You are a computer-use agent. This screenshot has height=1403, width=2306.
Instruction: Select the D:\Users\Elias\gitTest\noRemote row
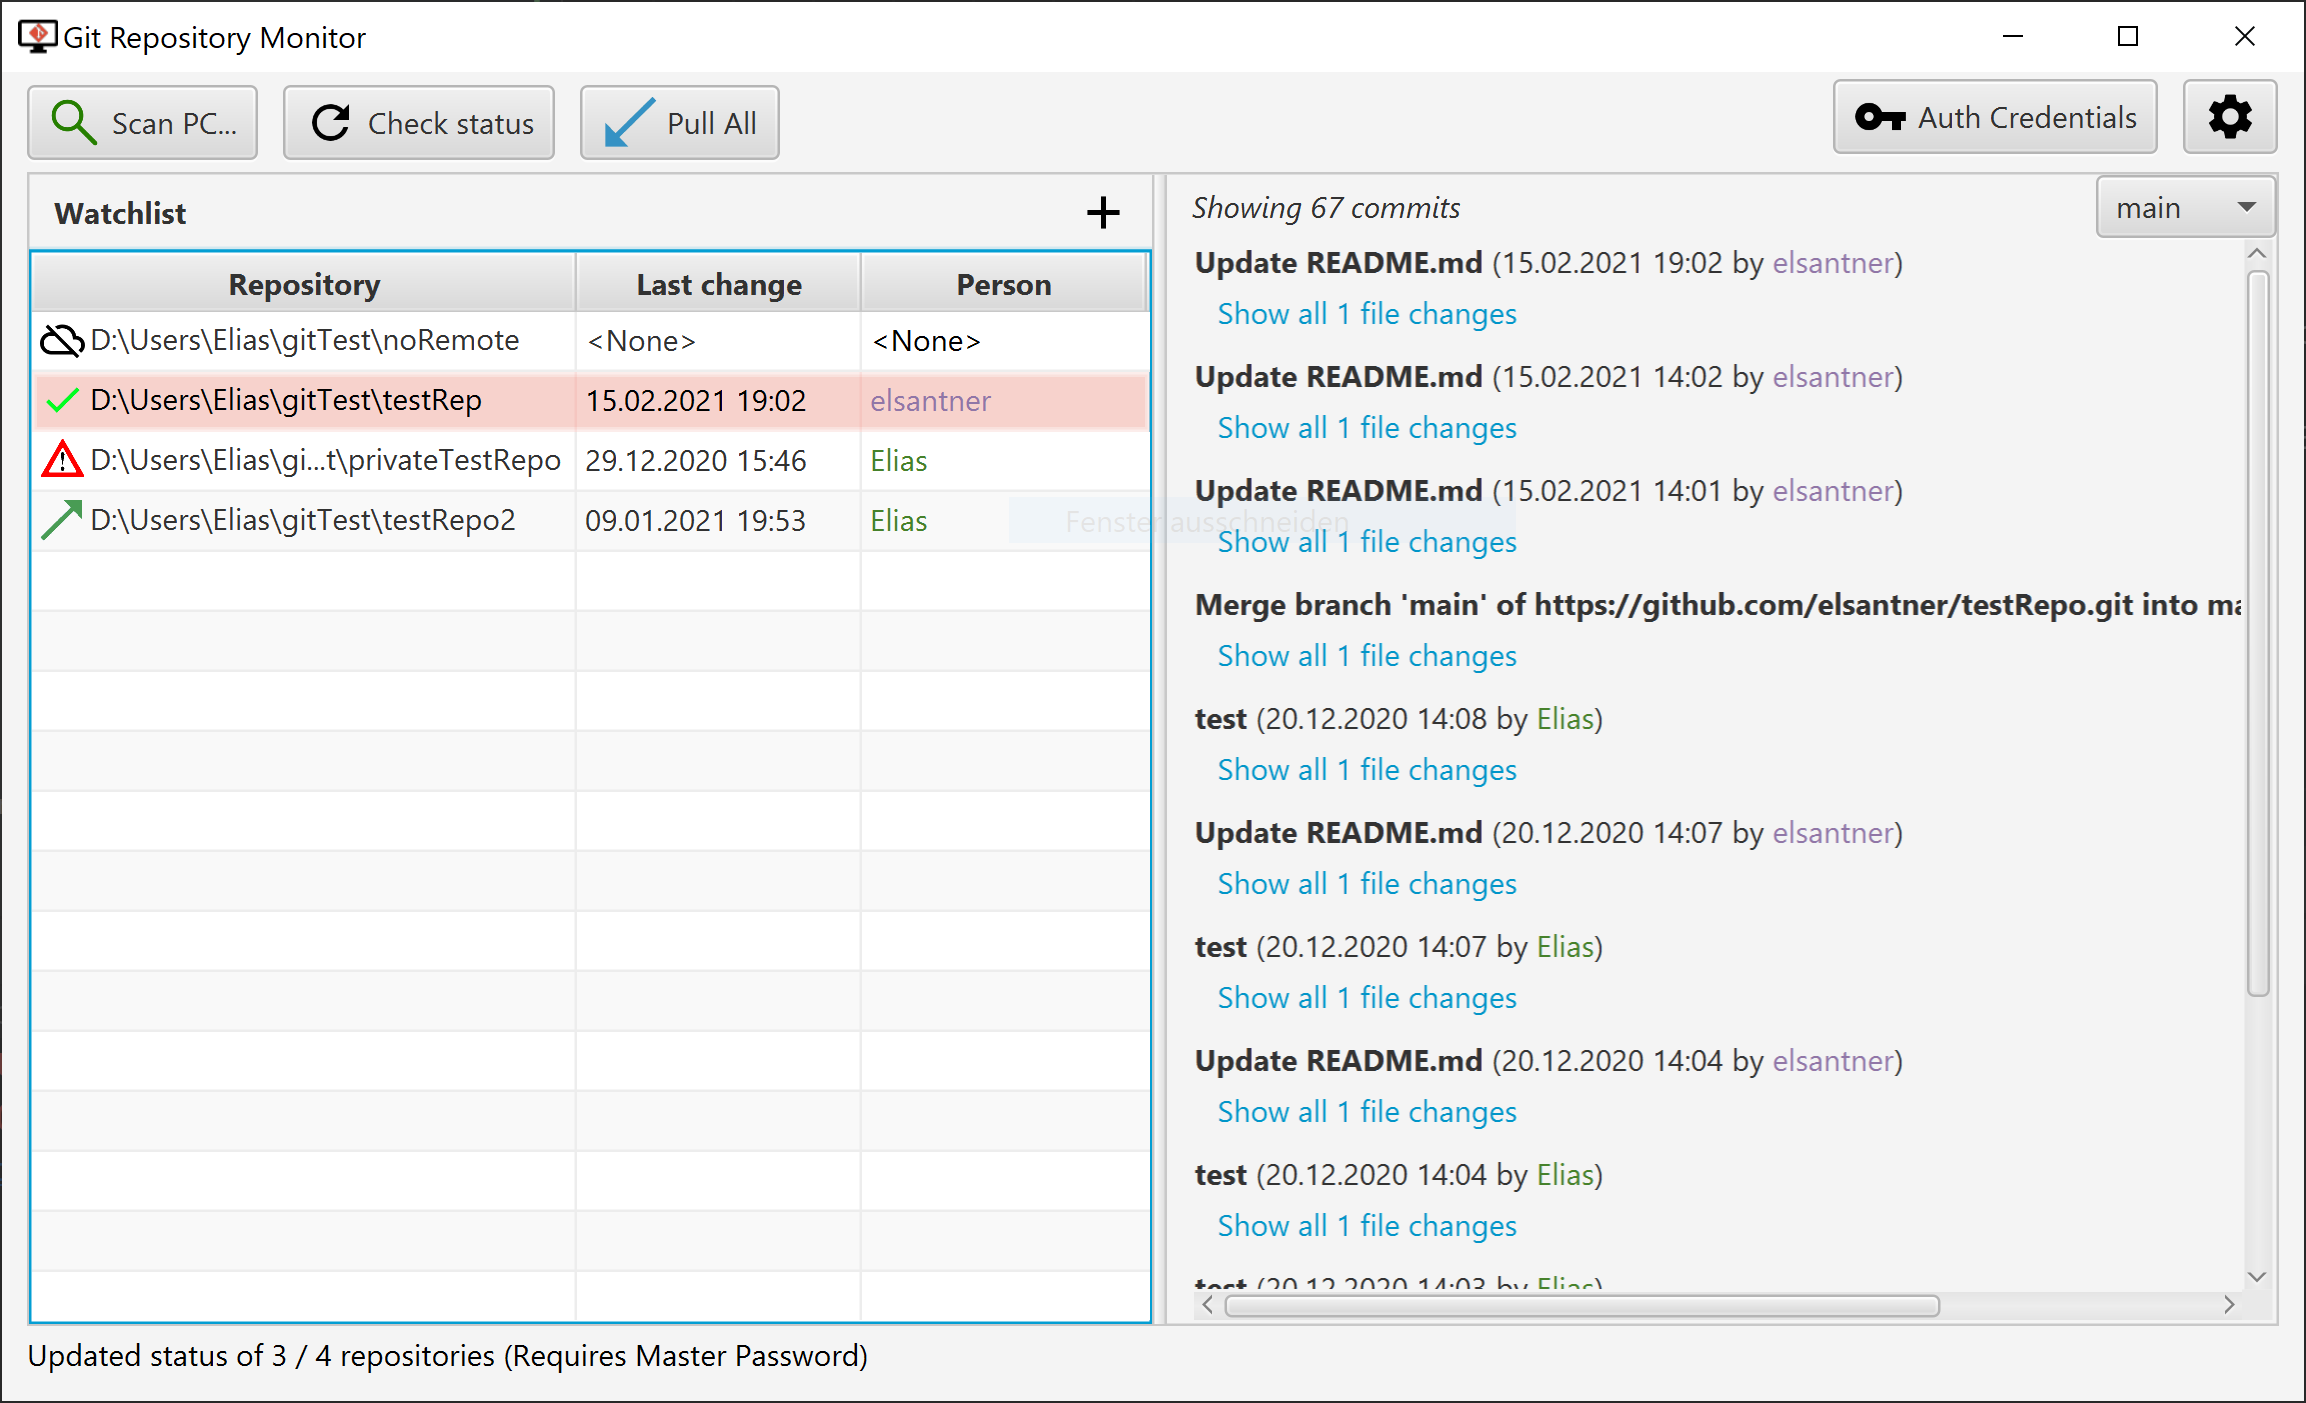click(x=590, y=341)
